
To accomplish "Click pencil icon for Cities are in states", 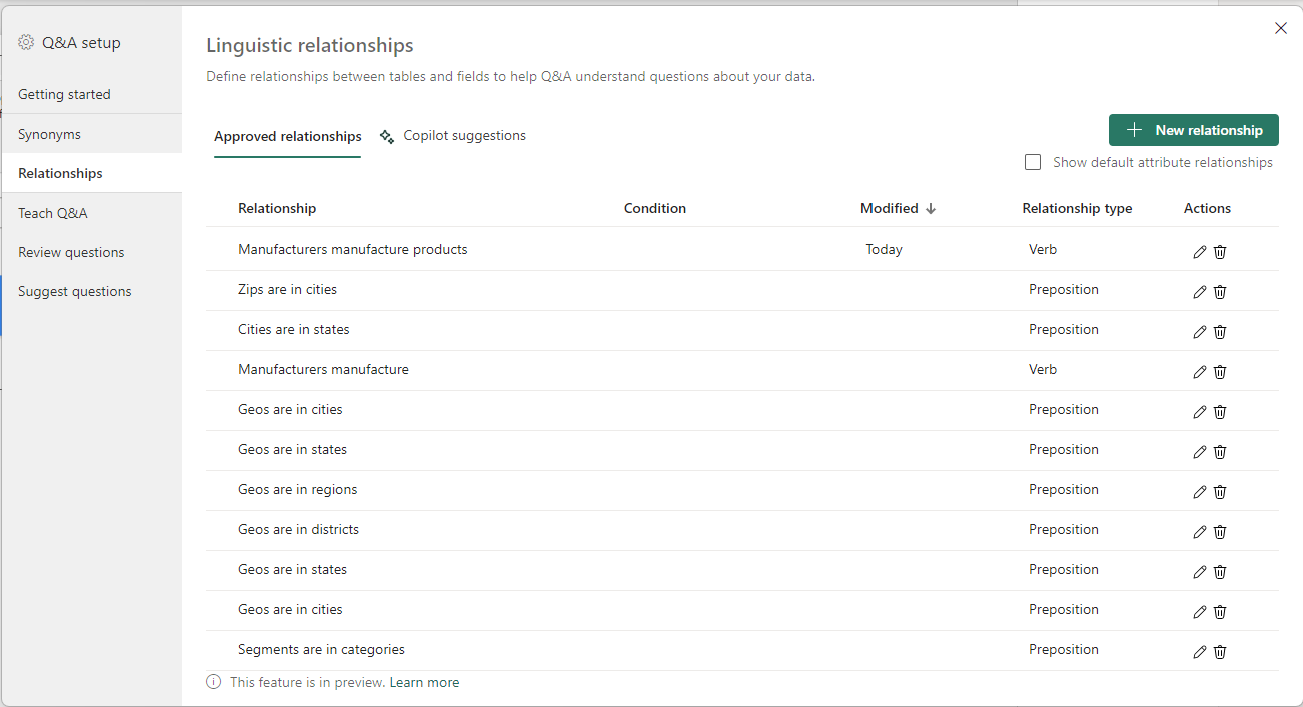I will pyautogui.click(x=1200, y=332).
